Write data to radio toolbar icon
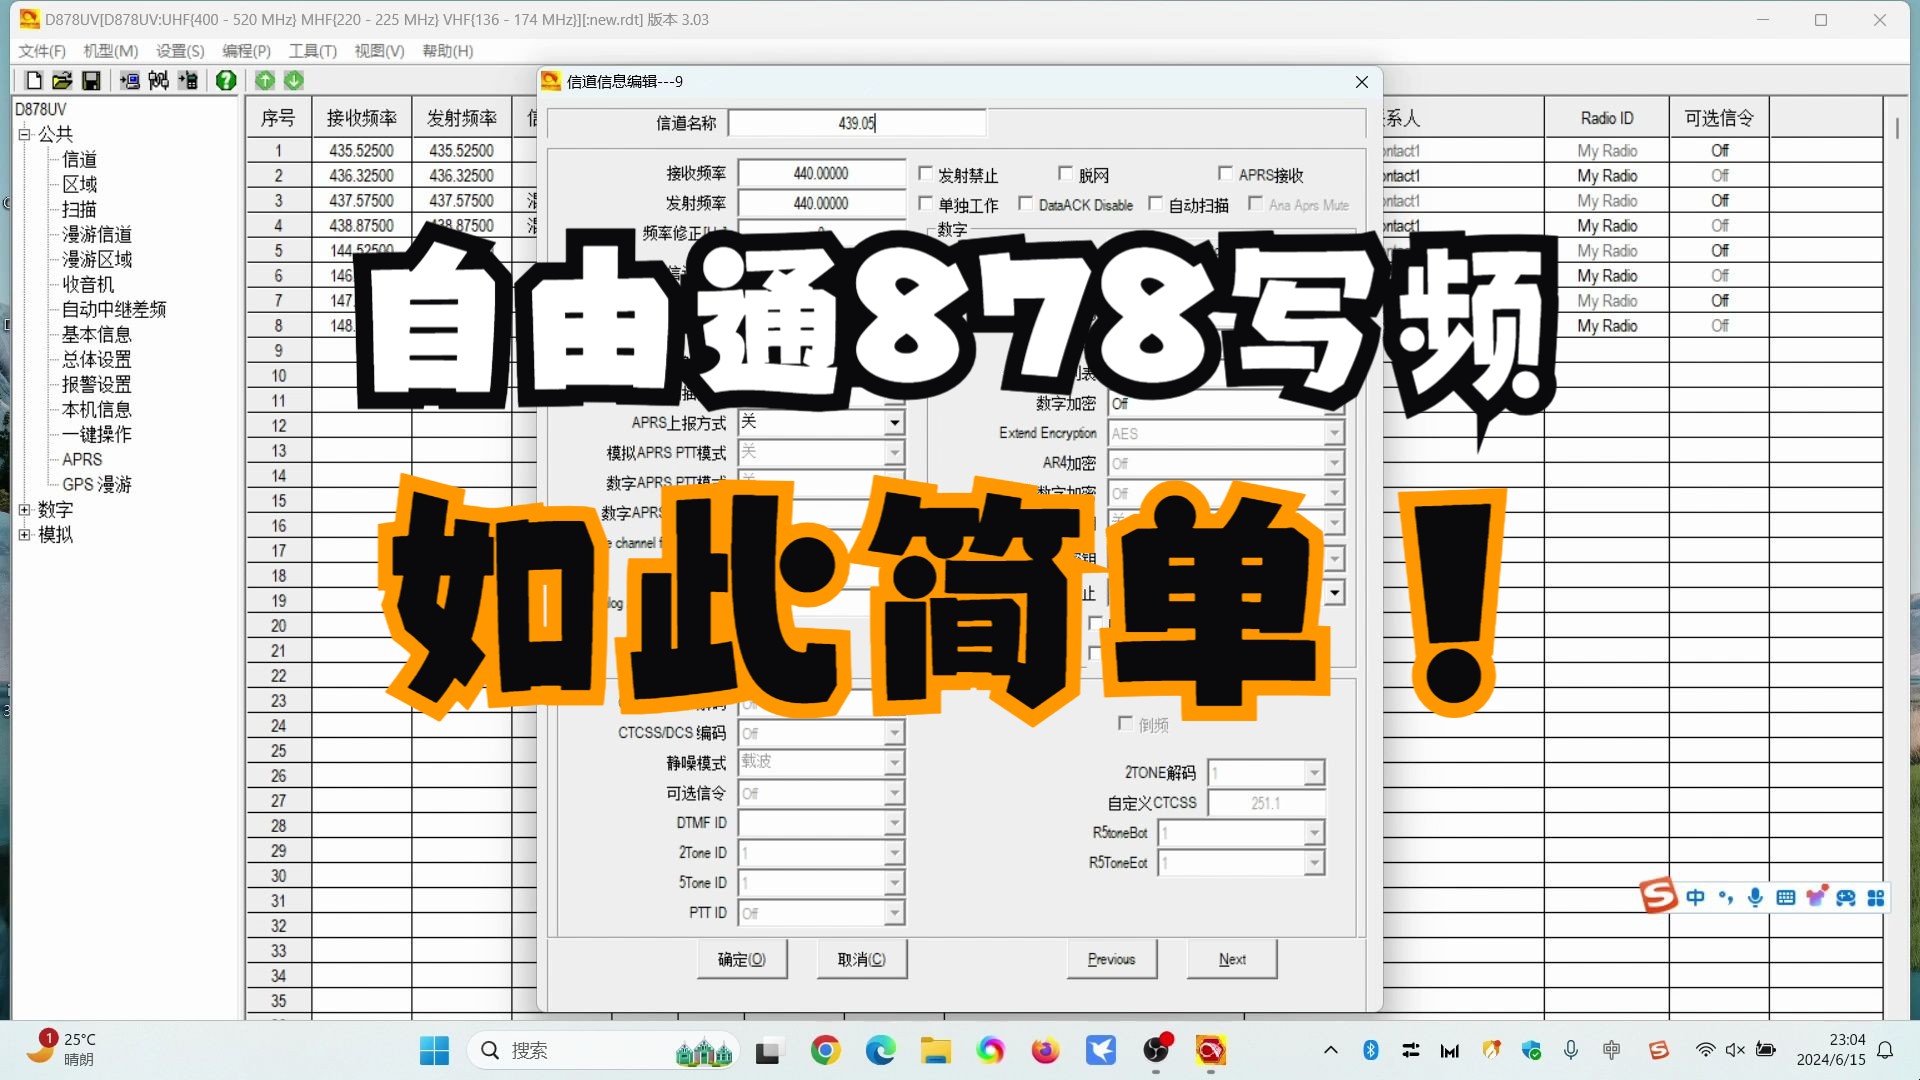Screen dimensions: 1920x1080 coord(188,81)
